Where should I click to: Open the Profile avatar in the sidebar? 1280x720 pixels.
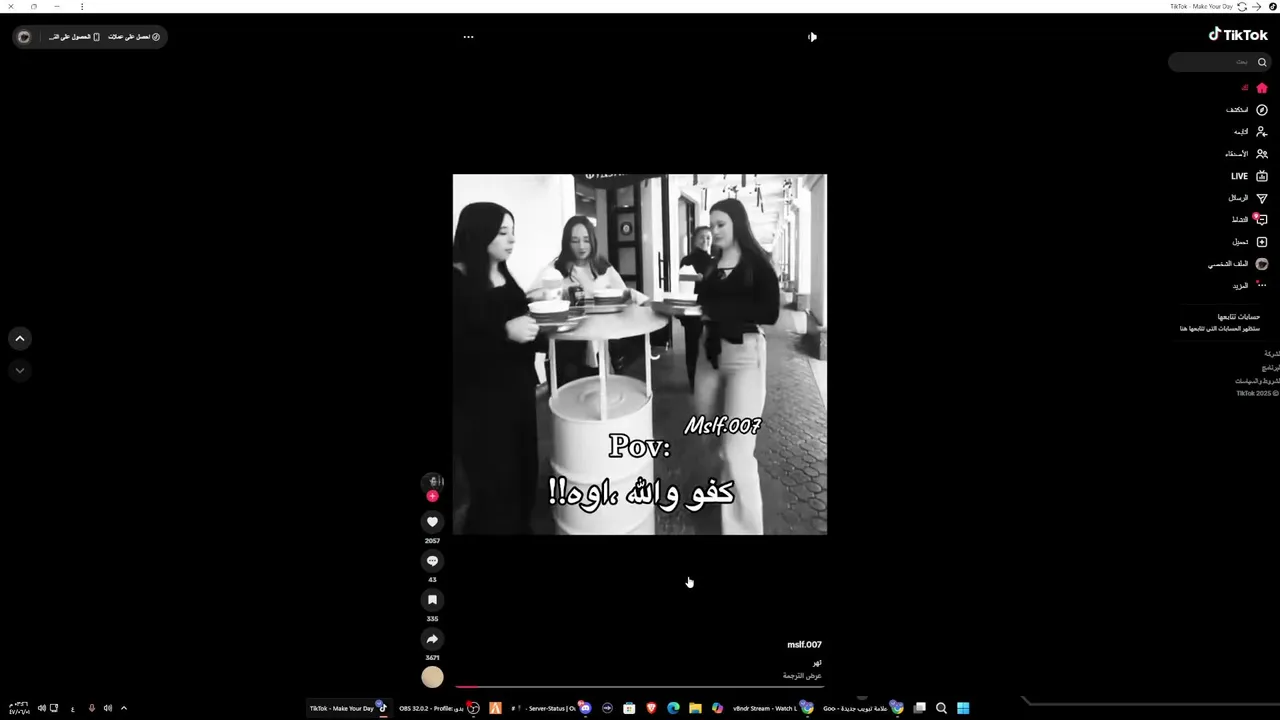1262,264
